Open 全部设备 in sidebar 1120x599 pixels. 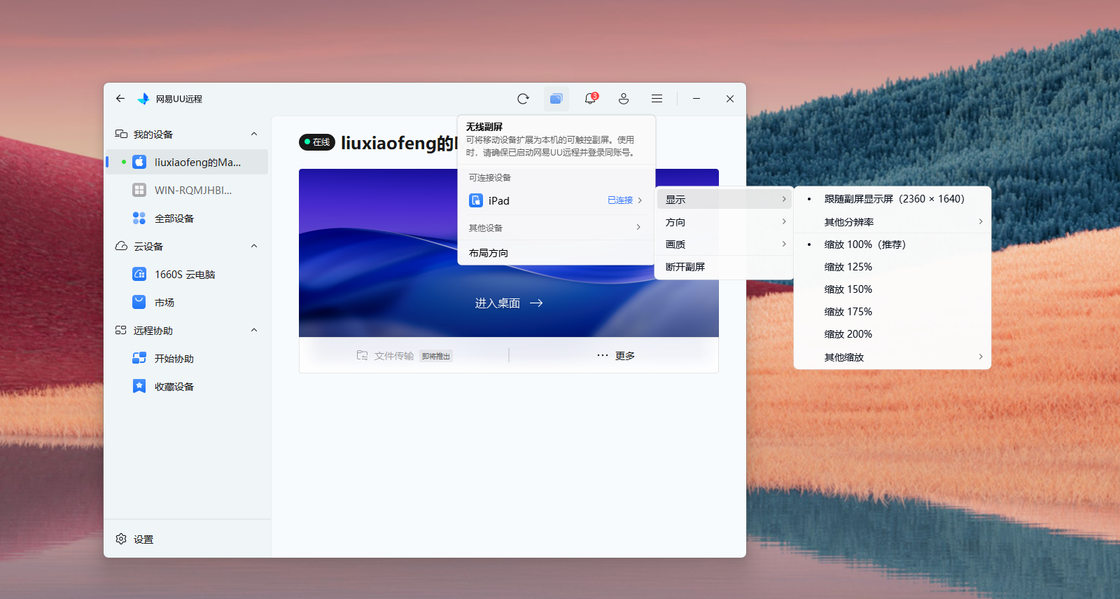point(187,218)
